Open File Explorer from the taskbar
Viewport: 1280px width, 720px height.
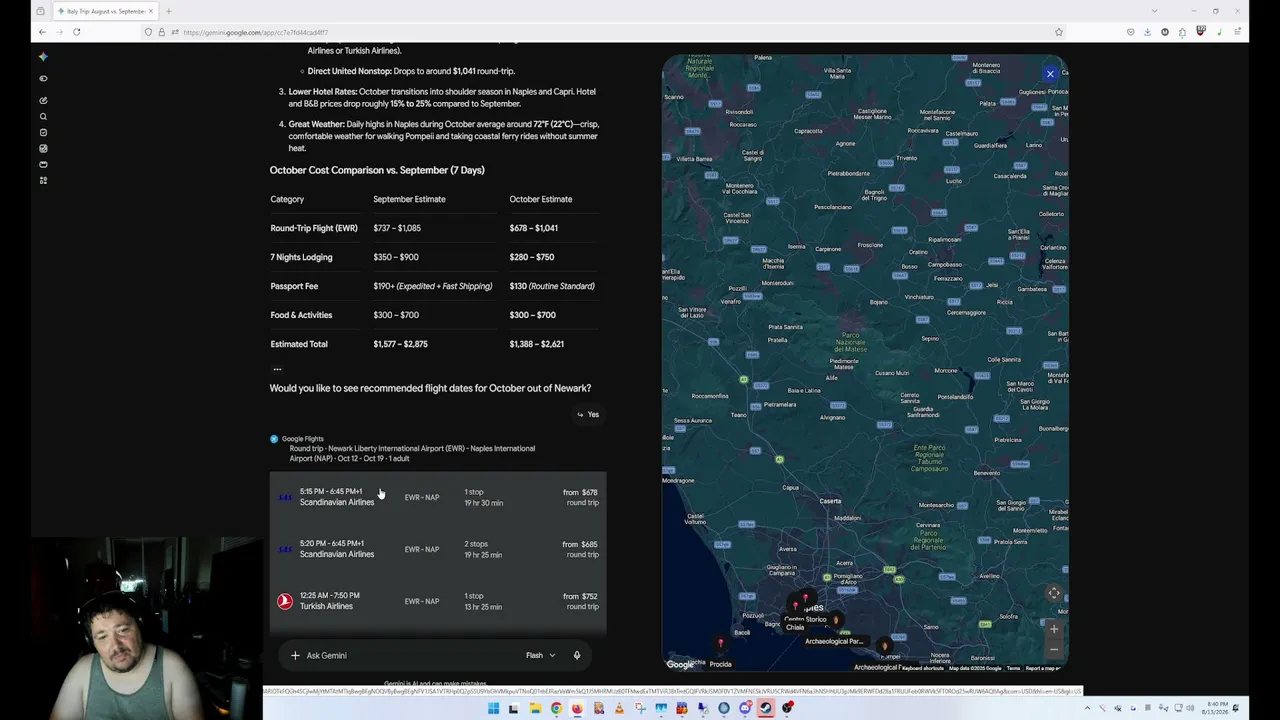point(535,709)
